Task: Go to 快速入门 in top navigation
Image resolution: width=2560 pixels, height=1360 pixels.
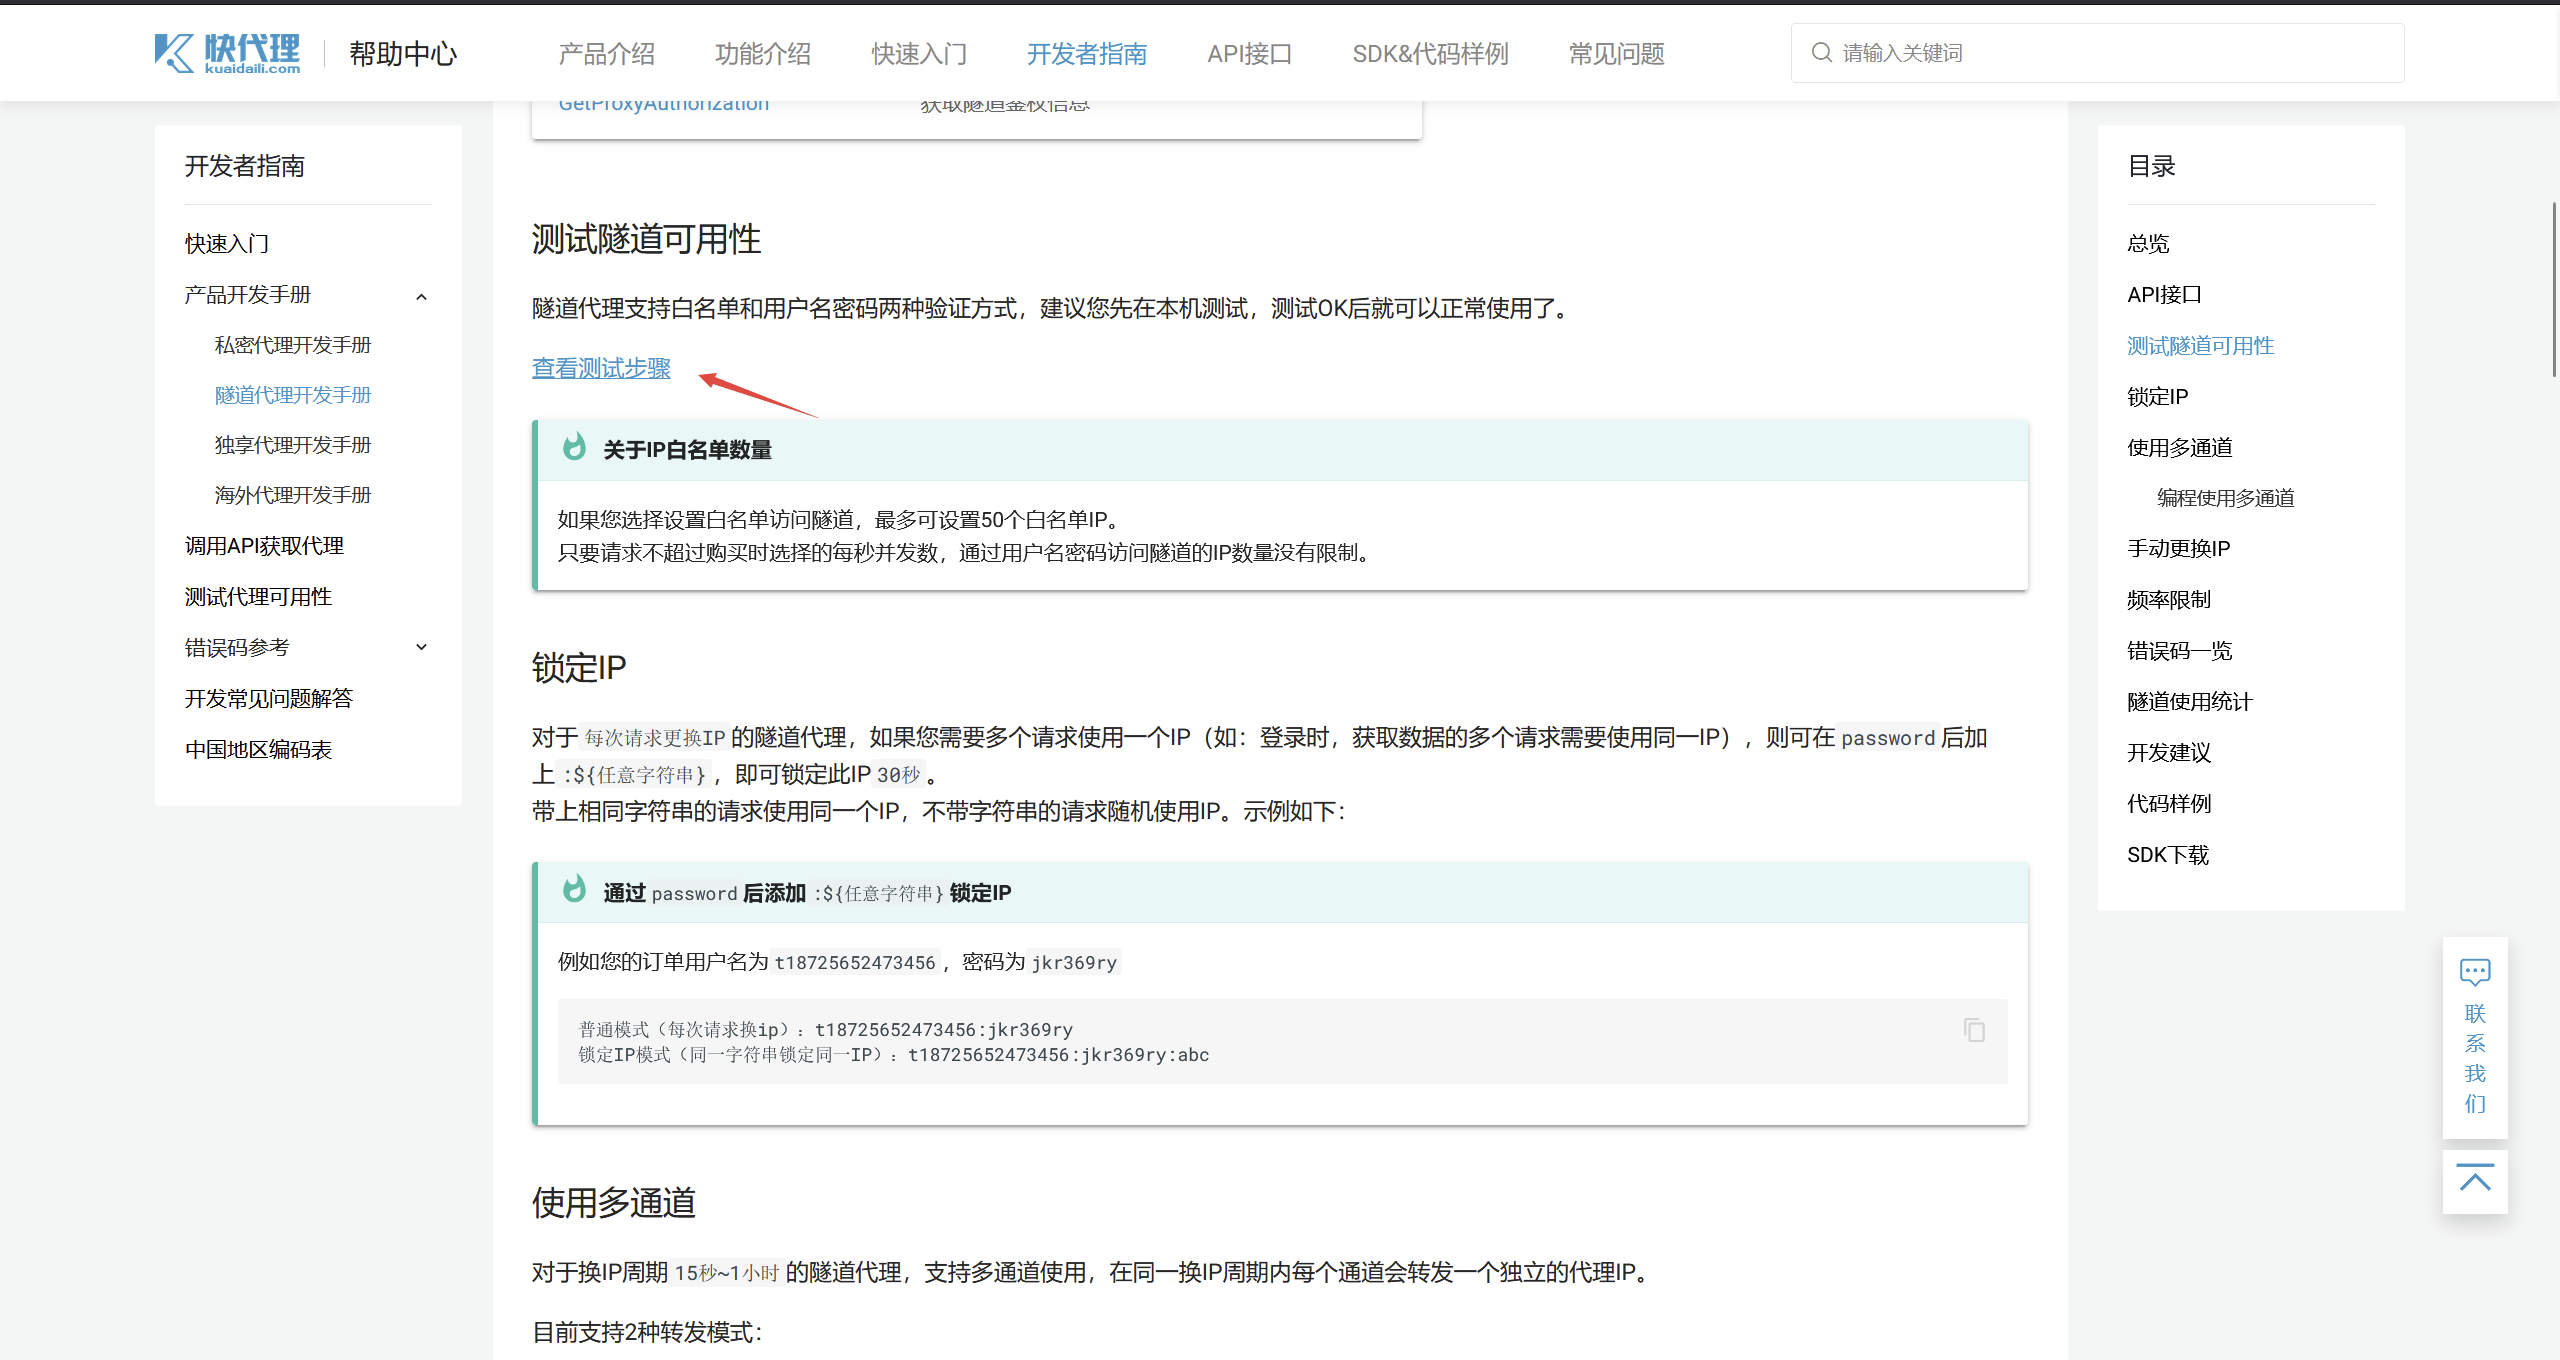Action: (x=919, y=53)
